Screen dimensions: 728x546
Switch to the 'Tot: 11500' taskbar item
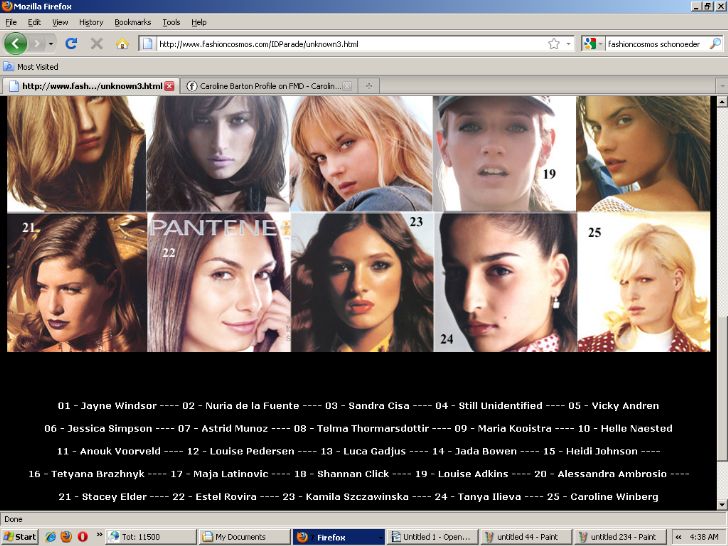point(151,537)
